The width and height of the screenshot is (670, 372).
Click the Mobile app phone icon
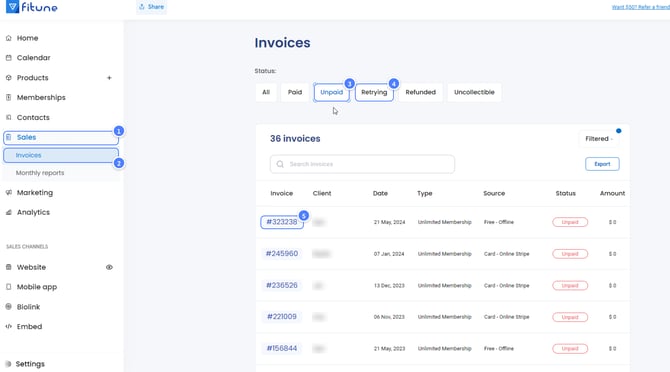coord(9,287)
